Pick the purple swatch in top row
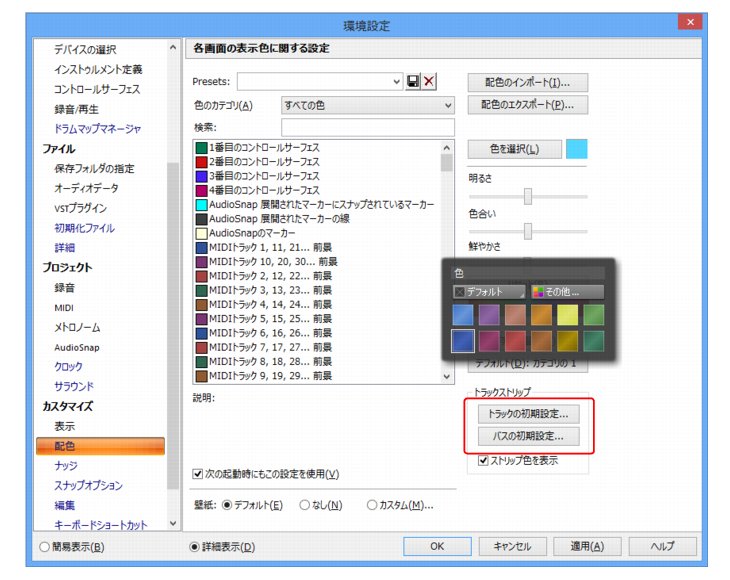Screen dimensions: 730x580 [489, 315]
